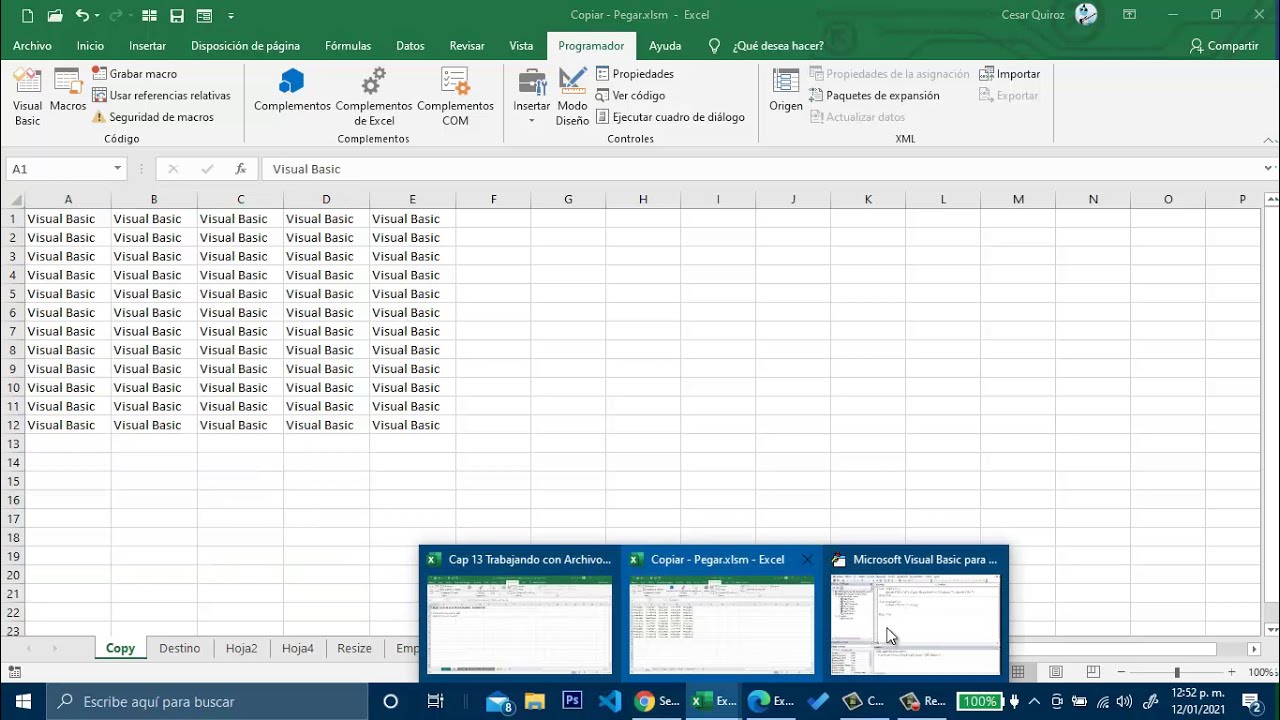Undo the last action
This screenshot has height=720, width=1280.
[82, 16]
